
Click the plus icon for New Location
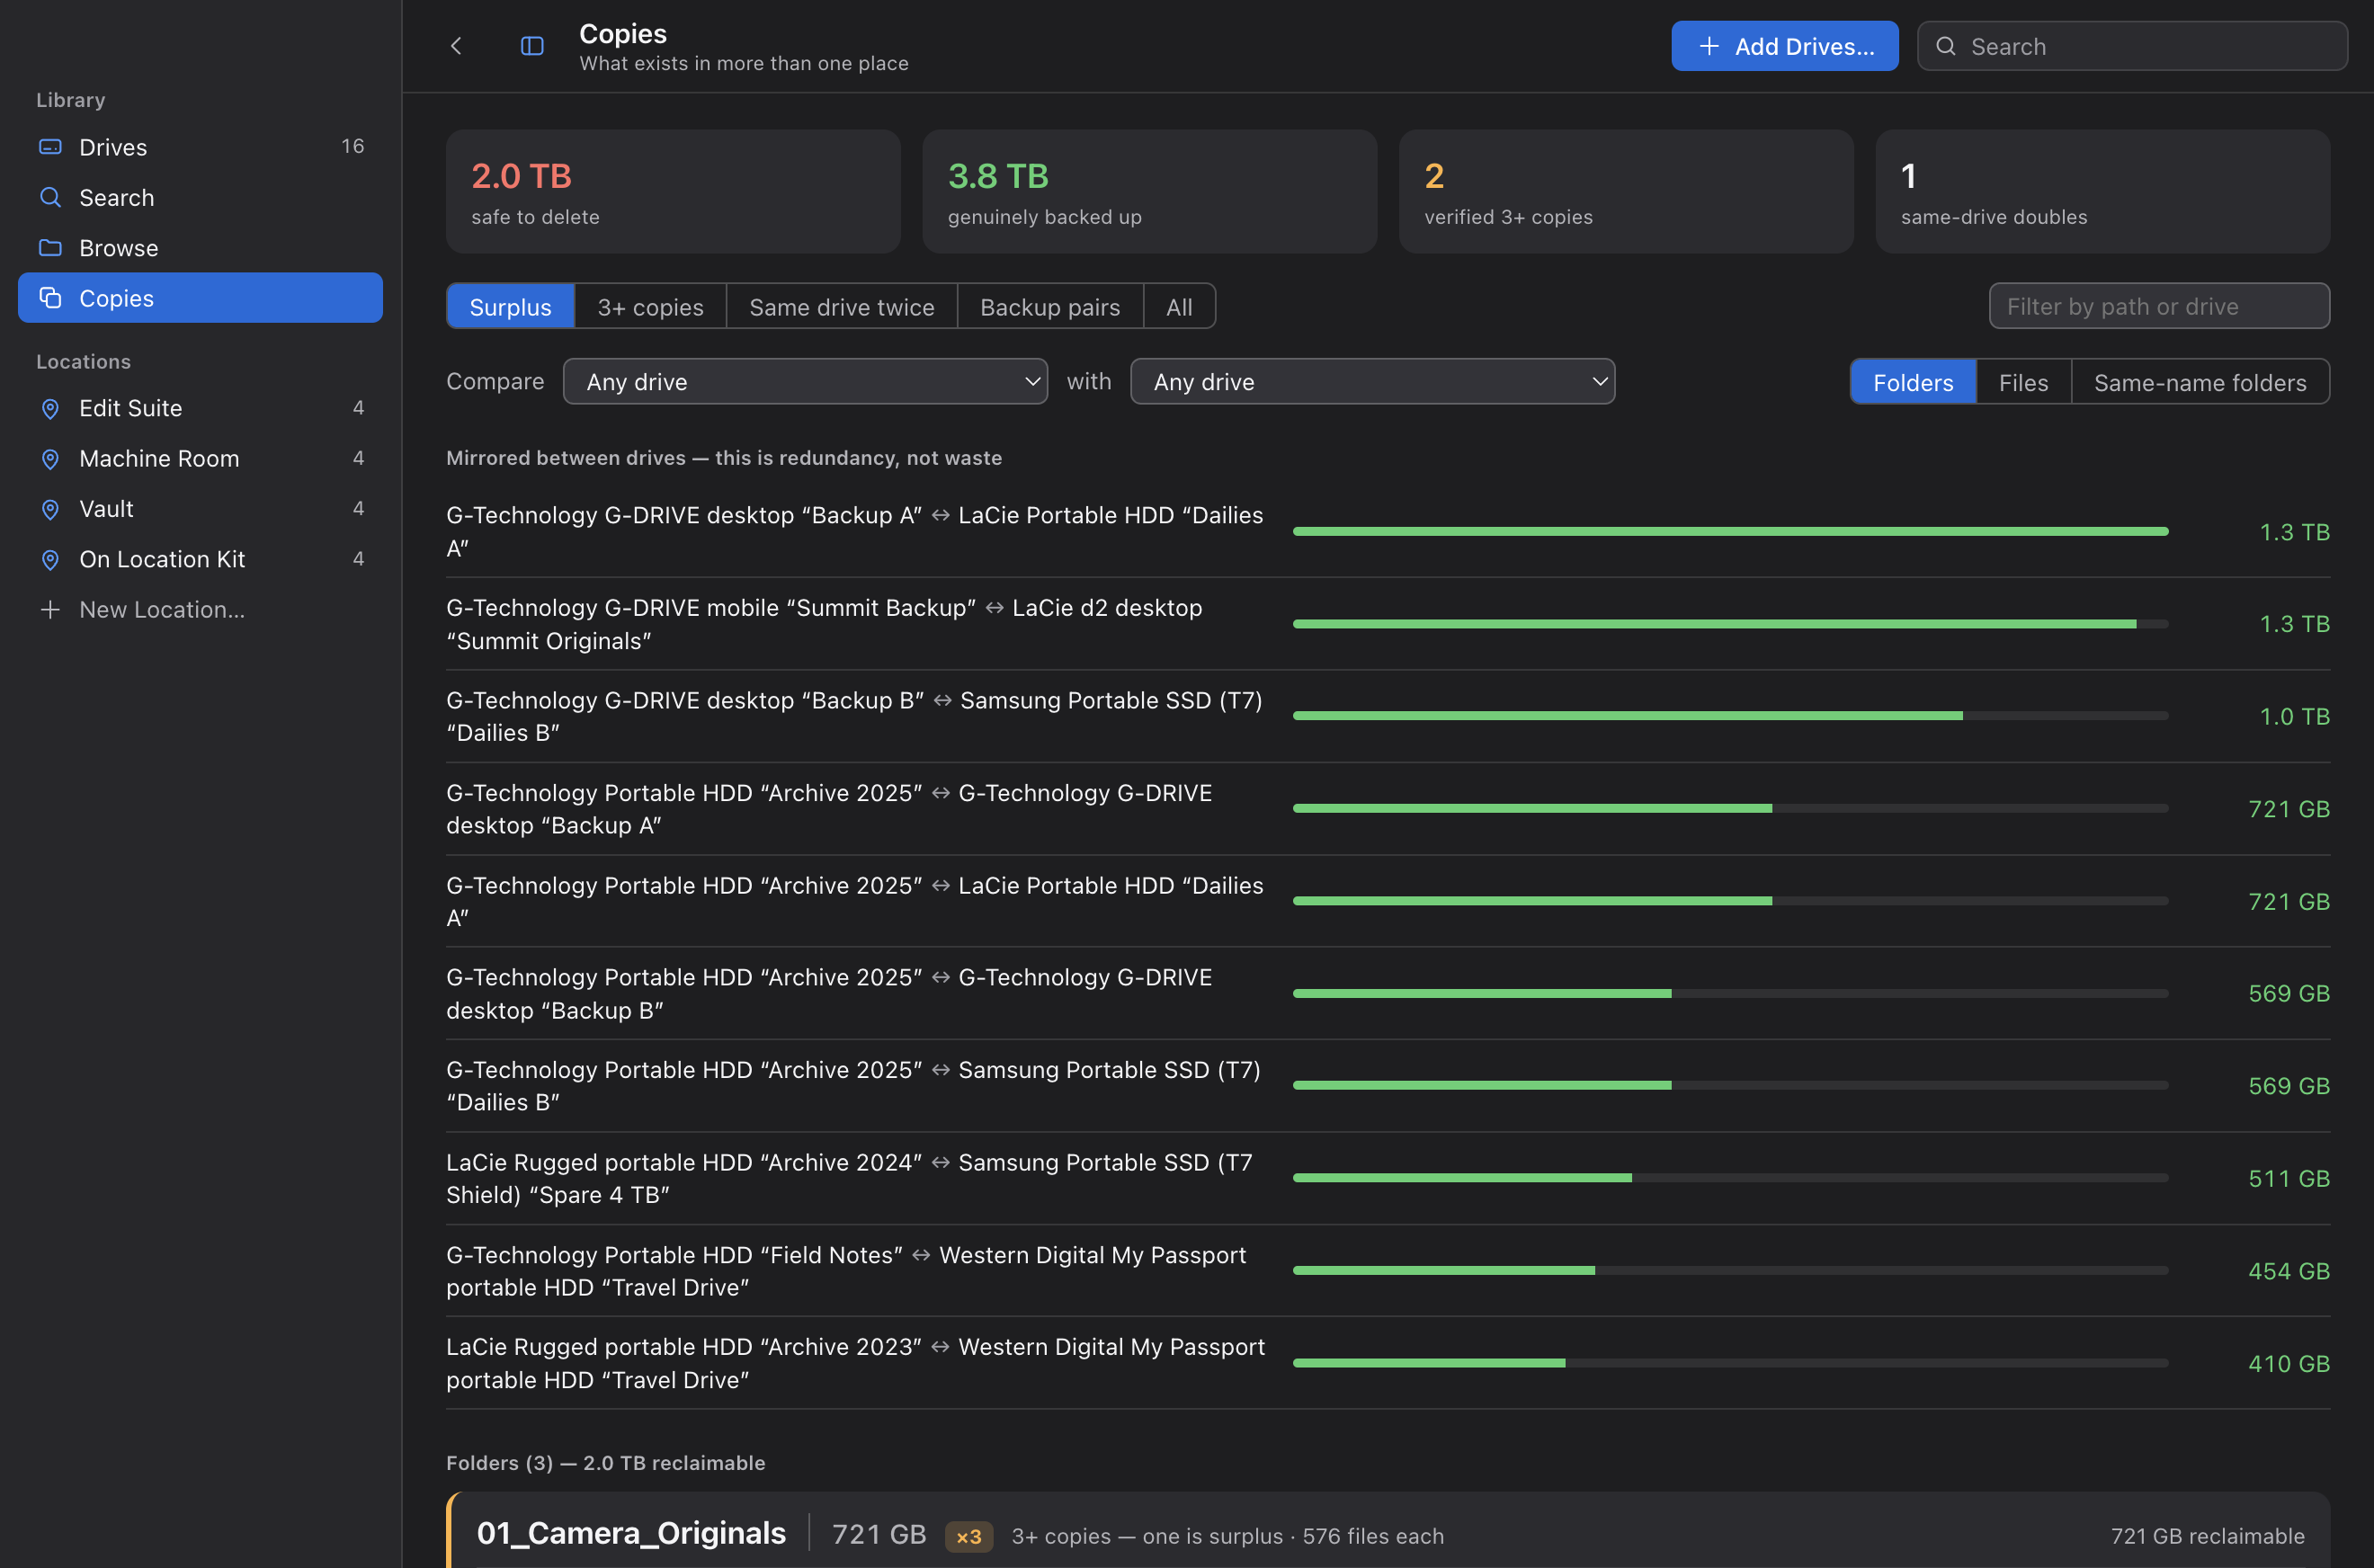pos(50,609)
